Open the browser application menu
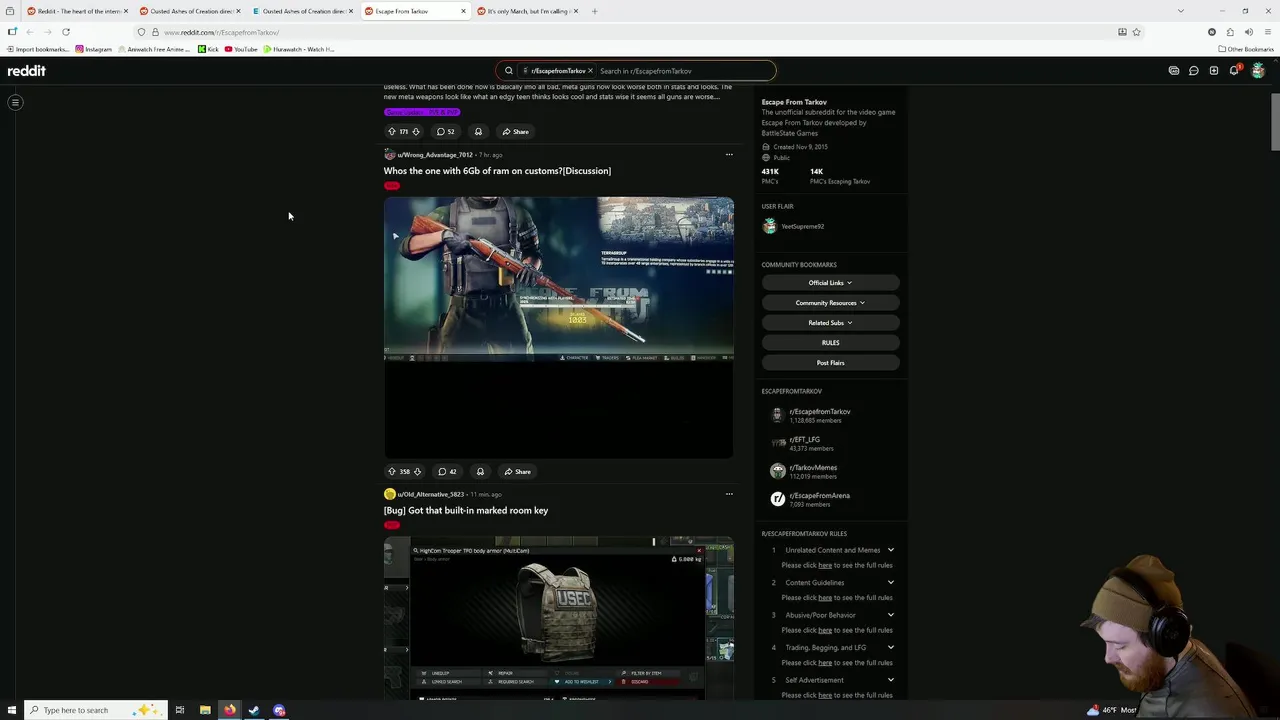Screen dimensions: 1280x720 pos(1266,32)
